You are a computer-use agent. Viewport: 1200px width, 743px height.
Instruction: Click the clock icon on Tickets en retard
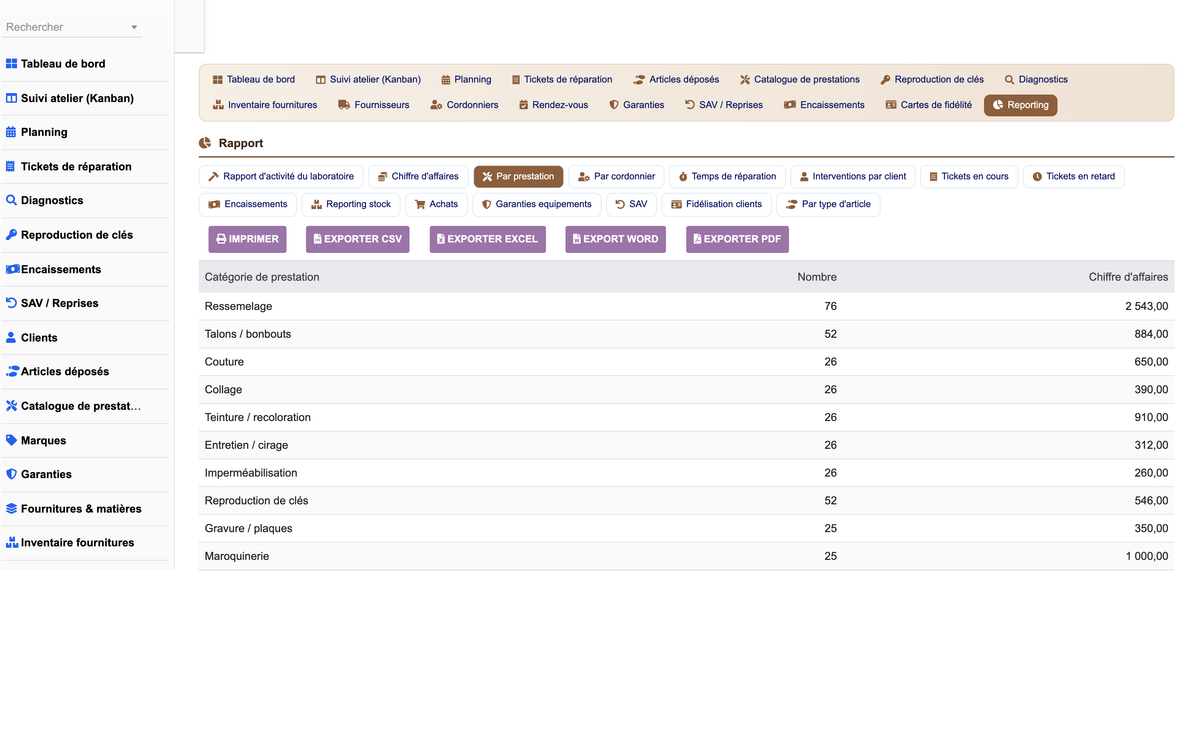pyautogui.click(x=1037, y=177)
